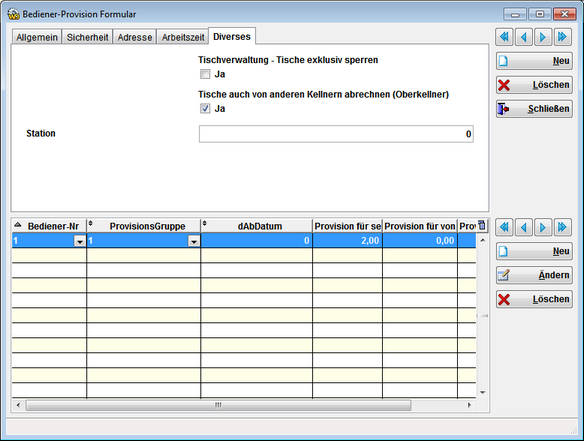This screenshot has width=584, height=441.
Task: Click the ProvisionsGruppe column sort arrows
Action: [x=91, y=223]
